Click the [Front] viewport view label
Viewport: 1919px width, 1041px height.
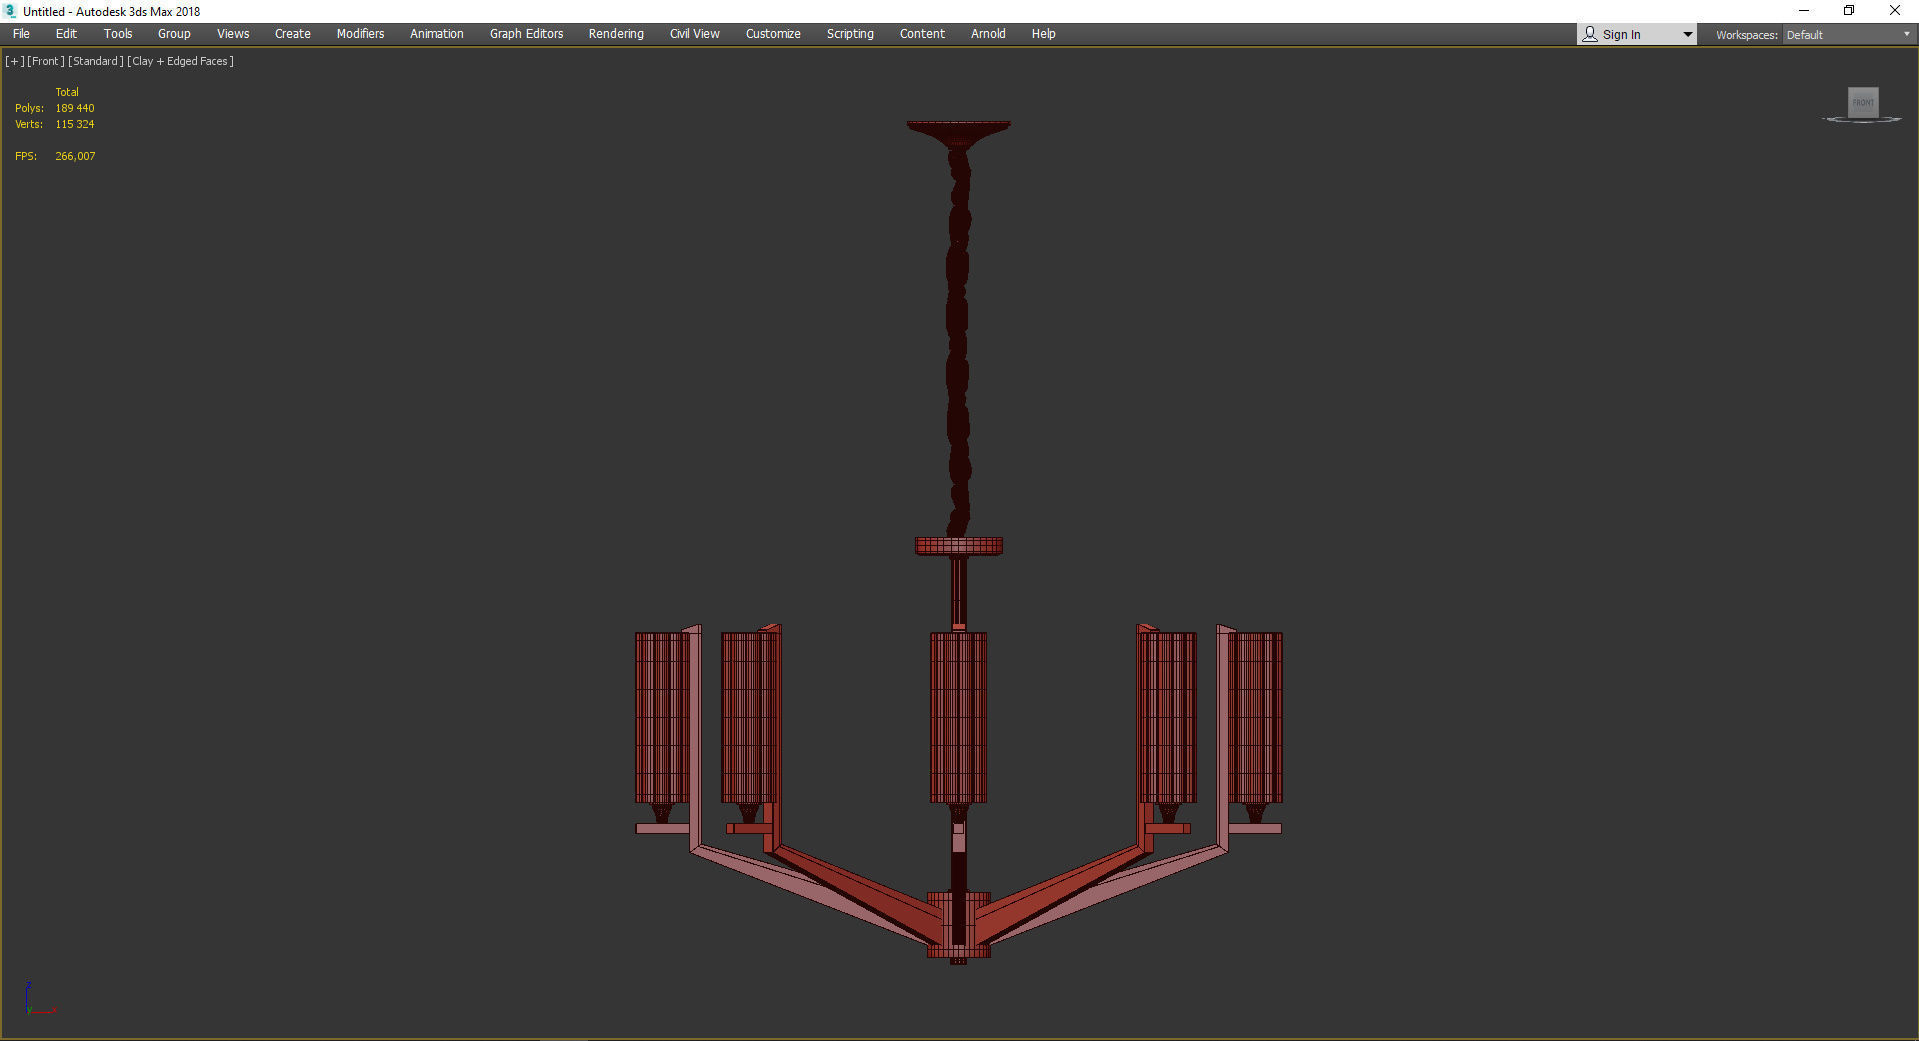pyautogui.click(x=46, y=61)
